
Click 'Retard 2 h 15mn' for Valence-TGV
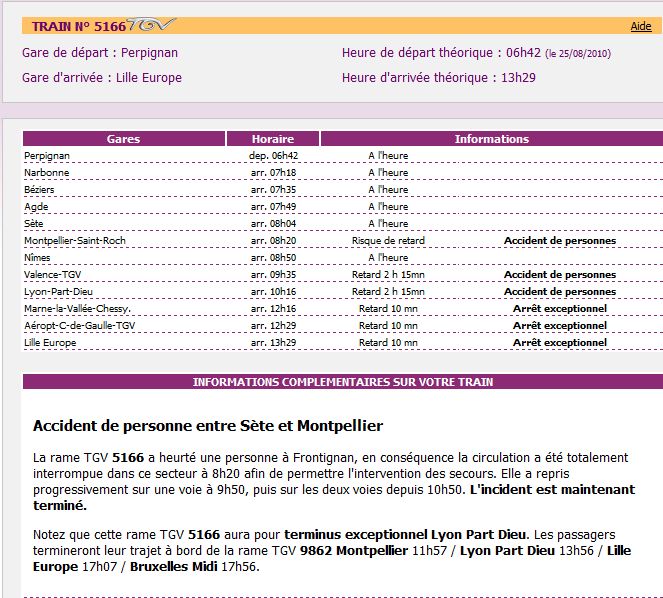tap(388, 275)
